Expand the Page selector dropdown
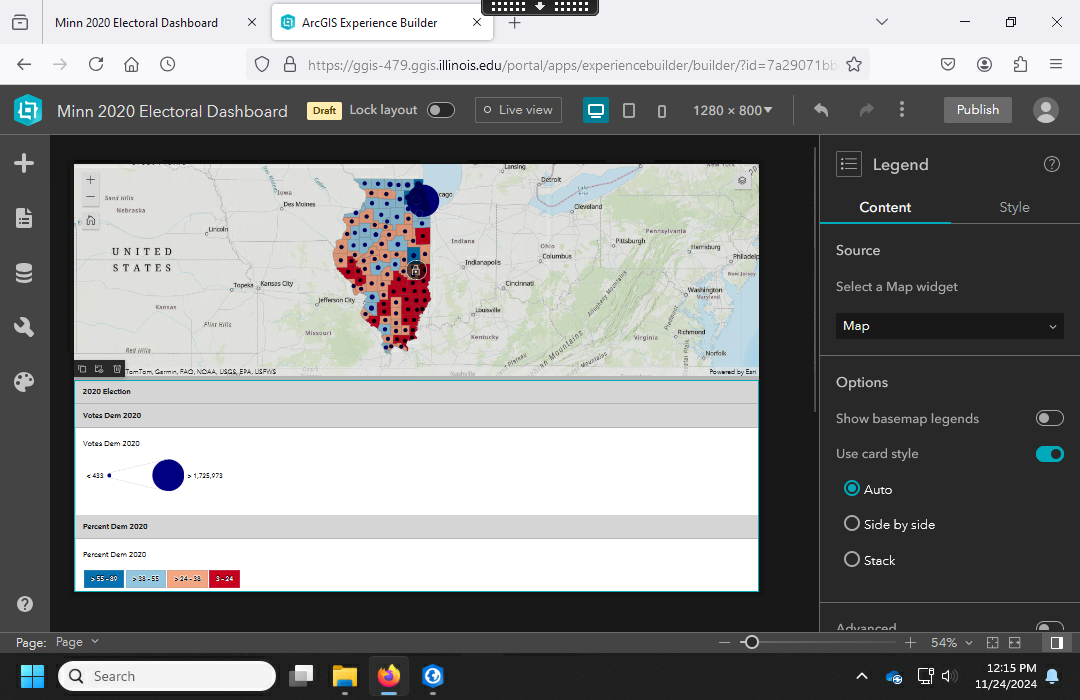Screen dimensions: 1080x700 pyautogui.click(x=77, y=642)
